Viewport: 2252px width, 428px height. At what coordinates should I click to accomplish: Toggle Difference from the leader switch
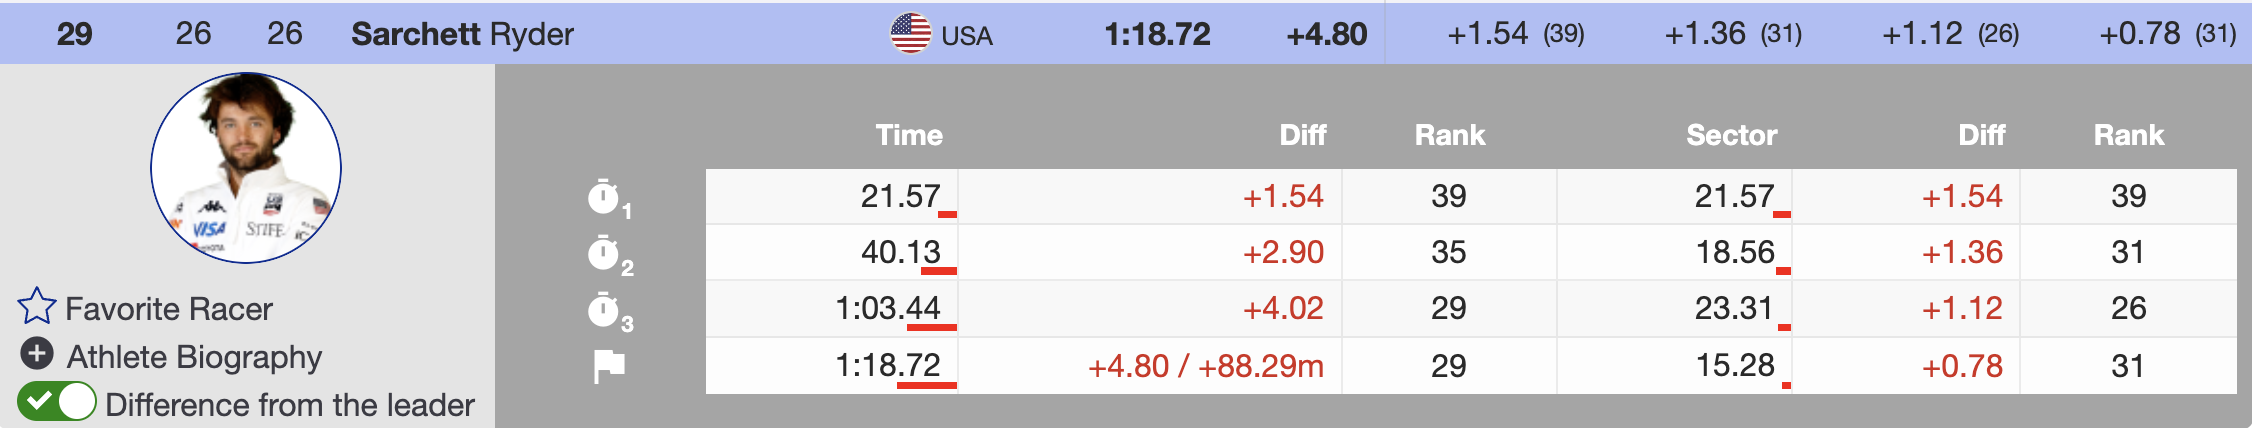[x=57, y=402]
